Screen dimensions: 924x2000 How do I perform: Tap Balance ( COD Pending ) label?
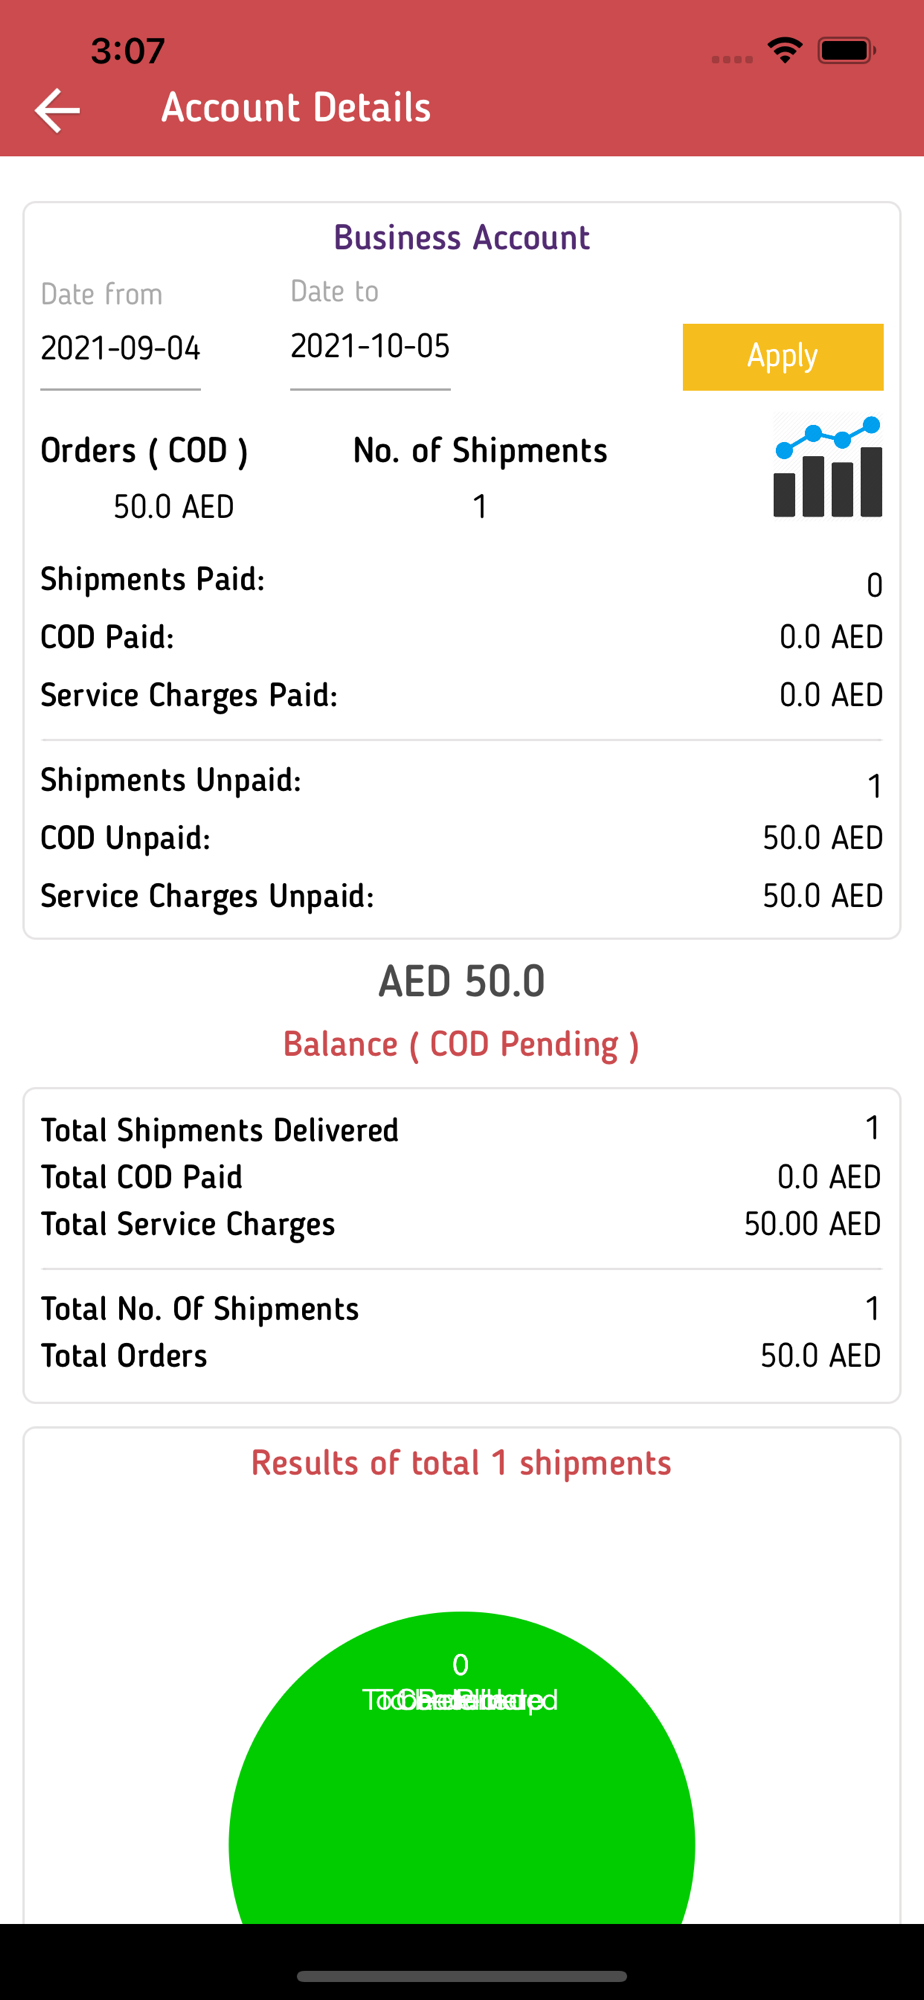(461, 1044)
